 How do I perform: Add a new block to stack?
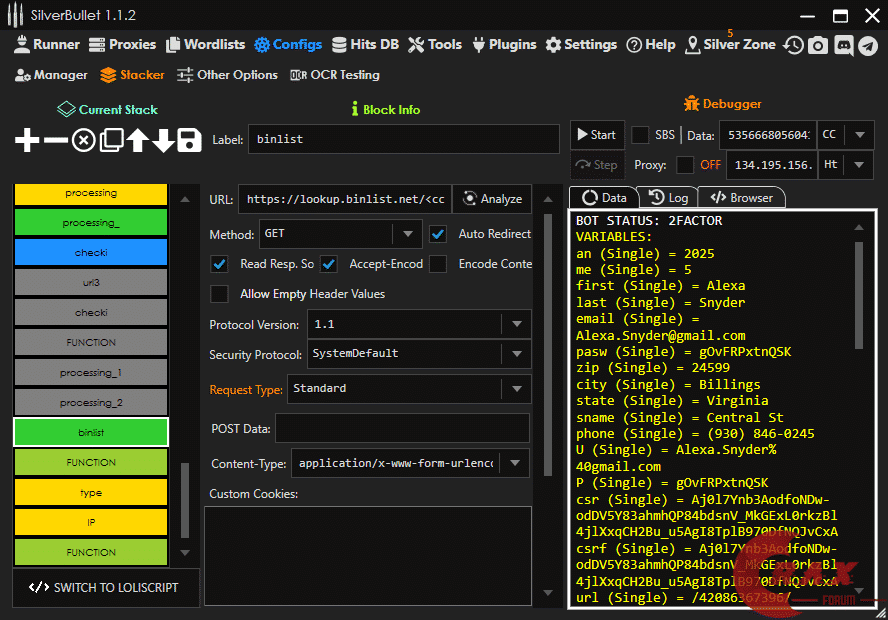(27, 140)
